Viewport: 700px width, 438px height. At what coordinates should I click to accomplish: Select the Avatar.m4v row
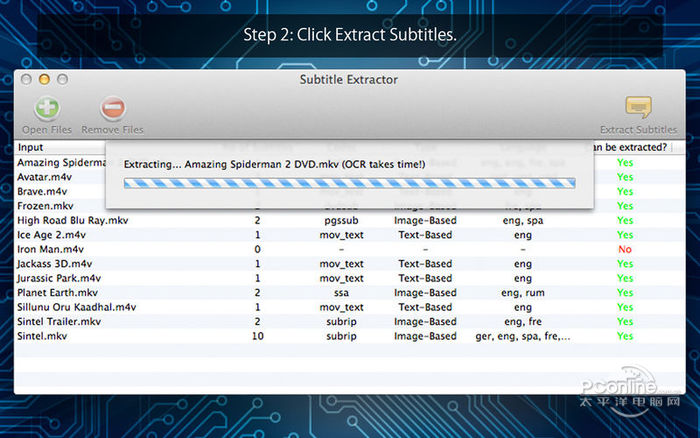(43, 177)
